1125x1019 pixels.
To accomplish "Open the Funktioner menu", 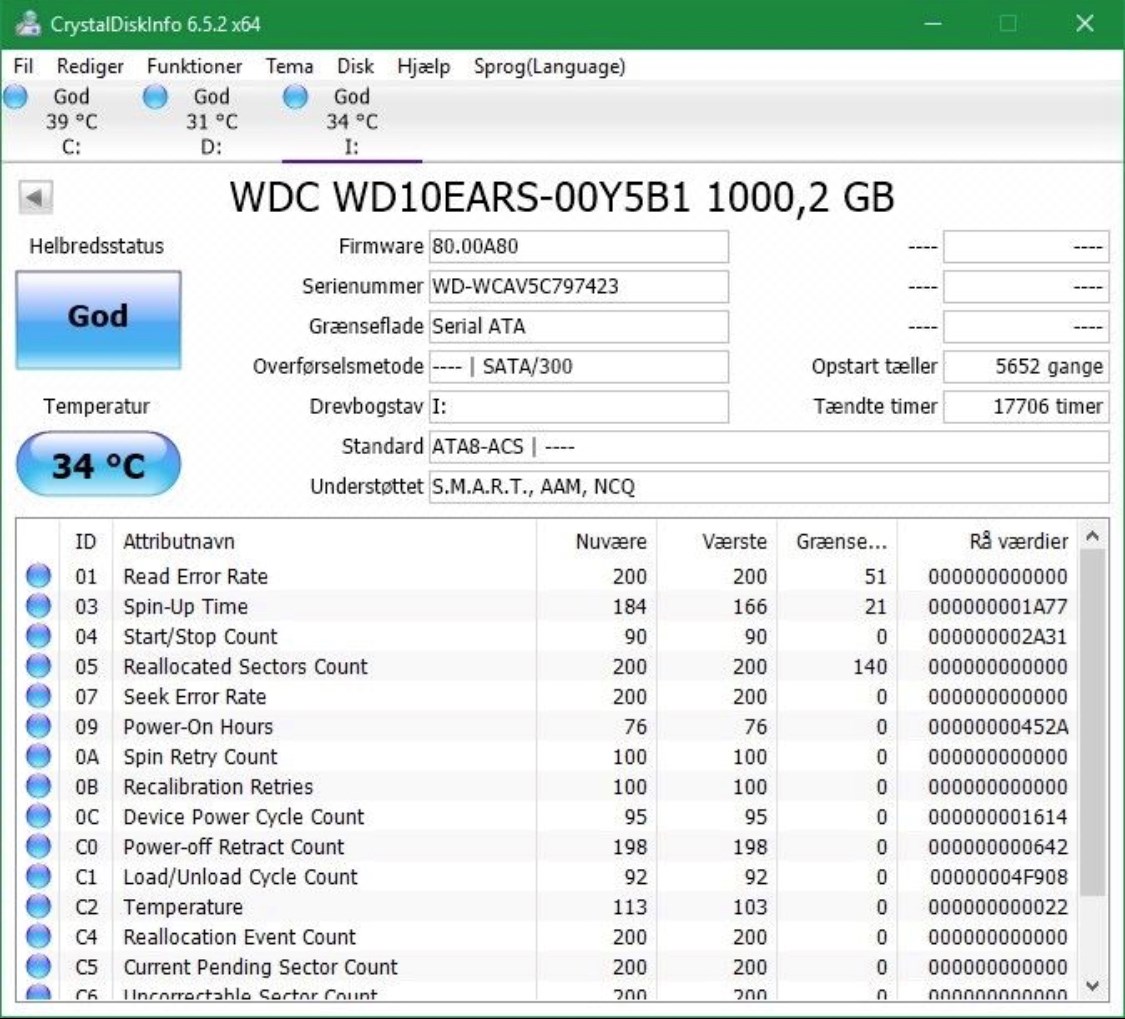I will pyautogui.click(x=194, y=66).
